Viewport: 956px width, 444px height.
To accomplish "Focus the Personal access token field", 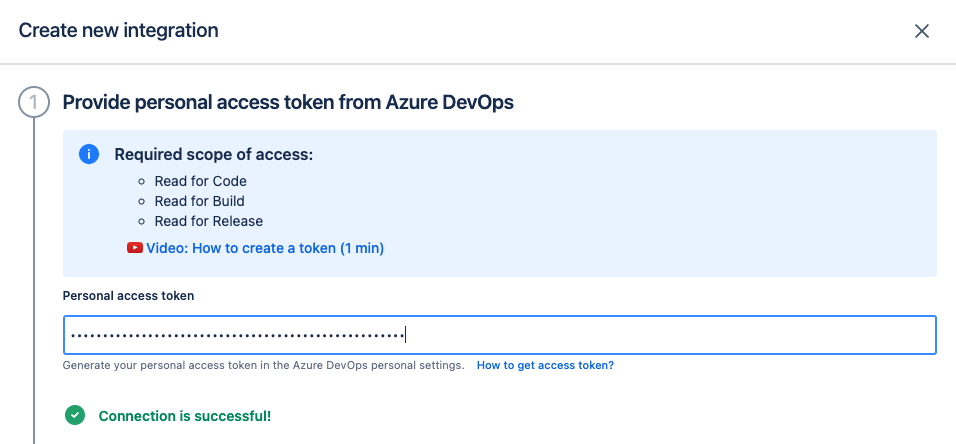I will 499,335.
